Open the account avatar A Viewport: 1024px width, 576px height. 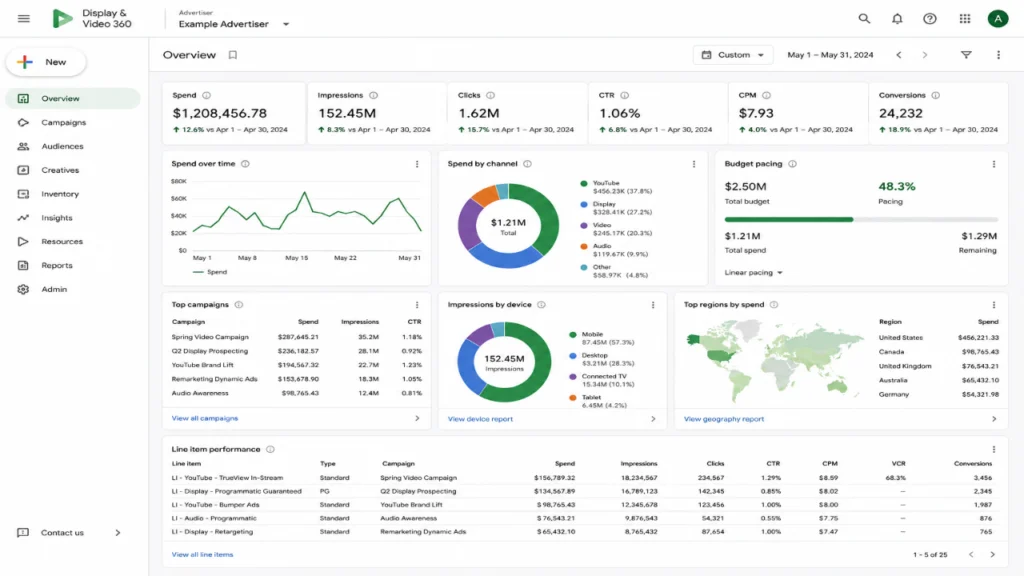[x=998, y=18]
